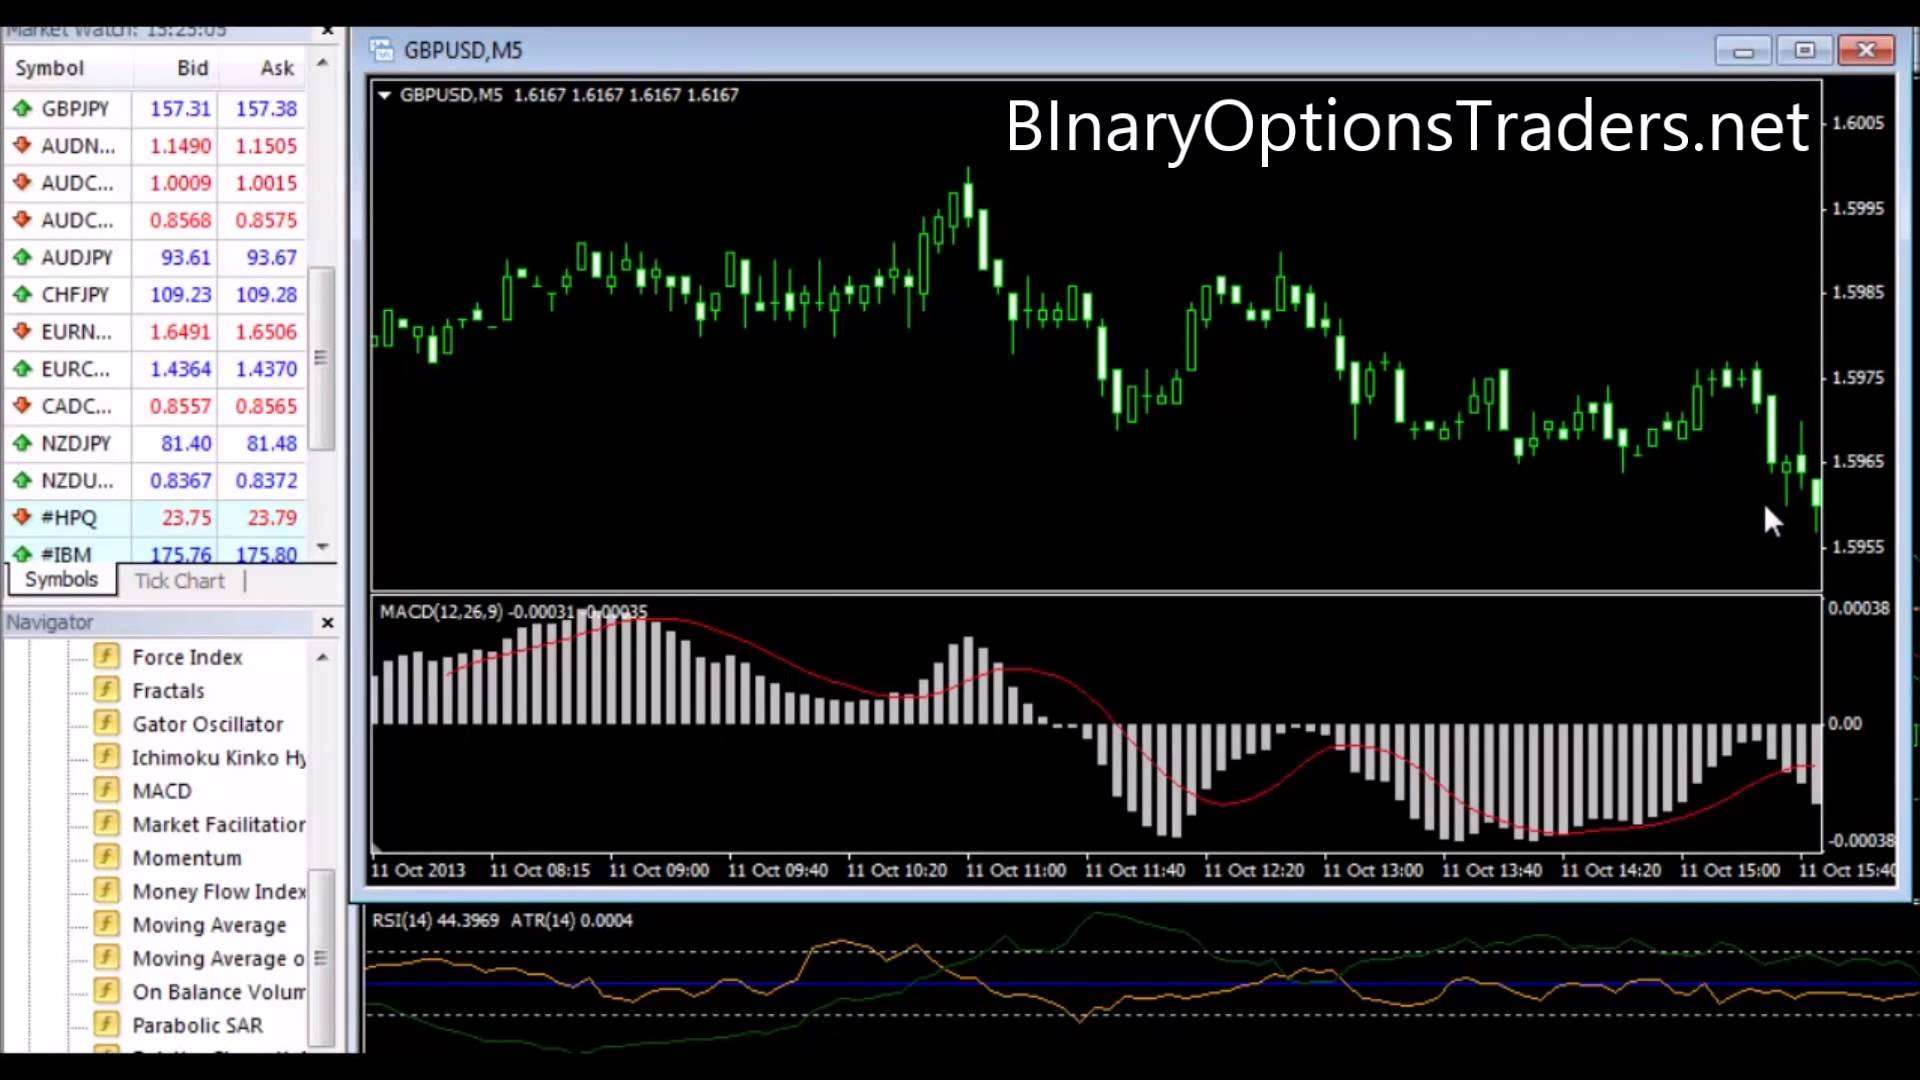Switch to the Symbols tab
Viewport: 1920px width, 1080px height.
(60, 579)
